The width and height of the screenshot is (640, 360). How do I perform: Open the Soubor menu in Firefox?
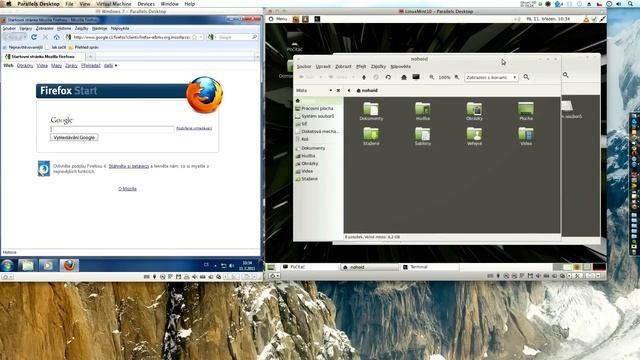point(9,29)
